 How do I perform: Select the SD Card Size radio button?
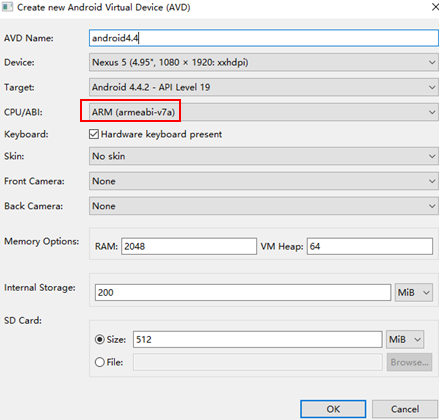[100, 339]
